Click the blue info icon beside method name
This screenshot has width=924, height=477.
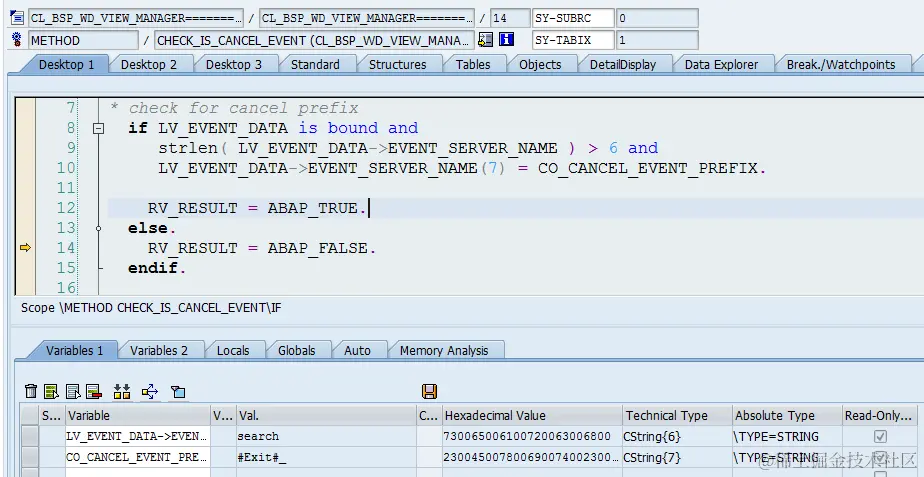[506, 40]
